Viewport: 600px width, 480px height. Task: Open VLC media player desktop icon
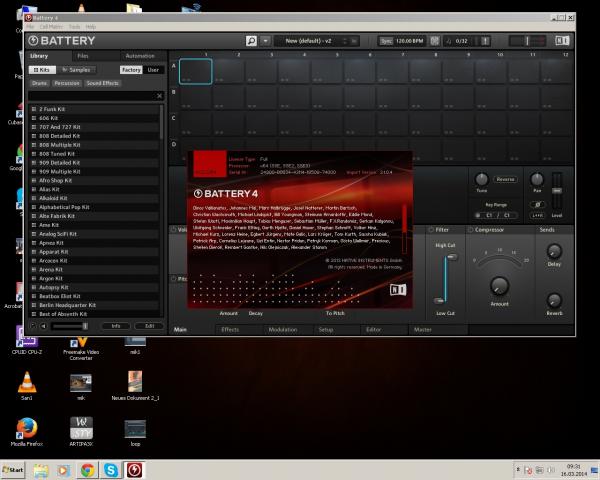pyautogui.click(x=27, y=380)
